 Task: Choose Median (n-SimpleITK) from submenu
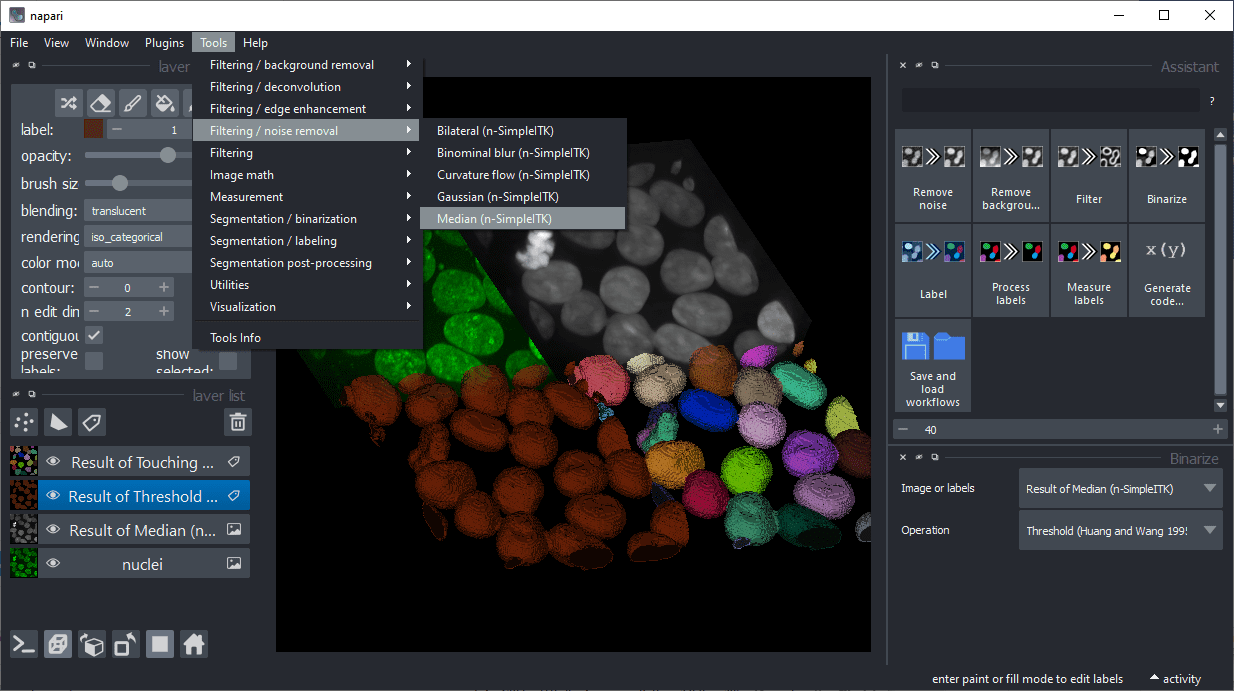[x=494, y=219]
